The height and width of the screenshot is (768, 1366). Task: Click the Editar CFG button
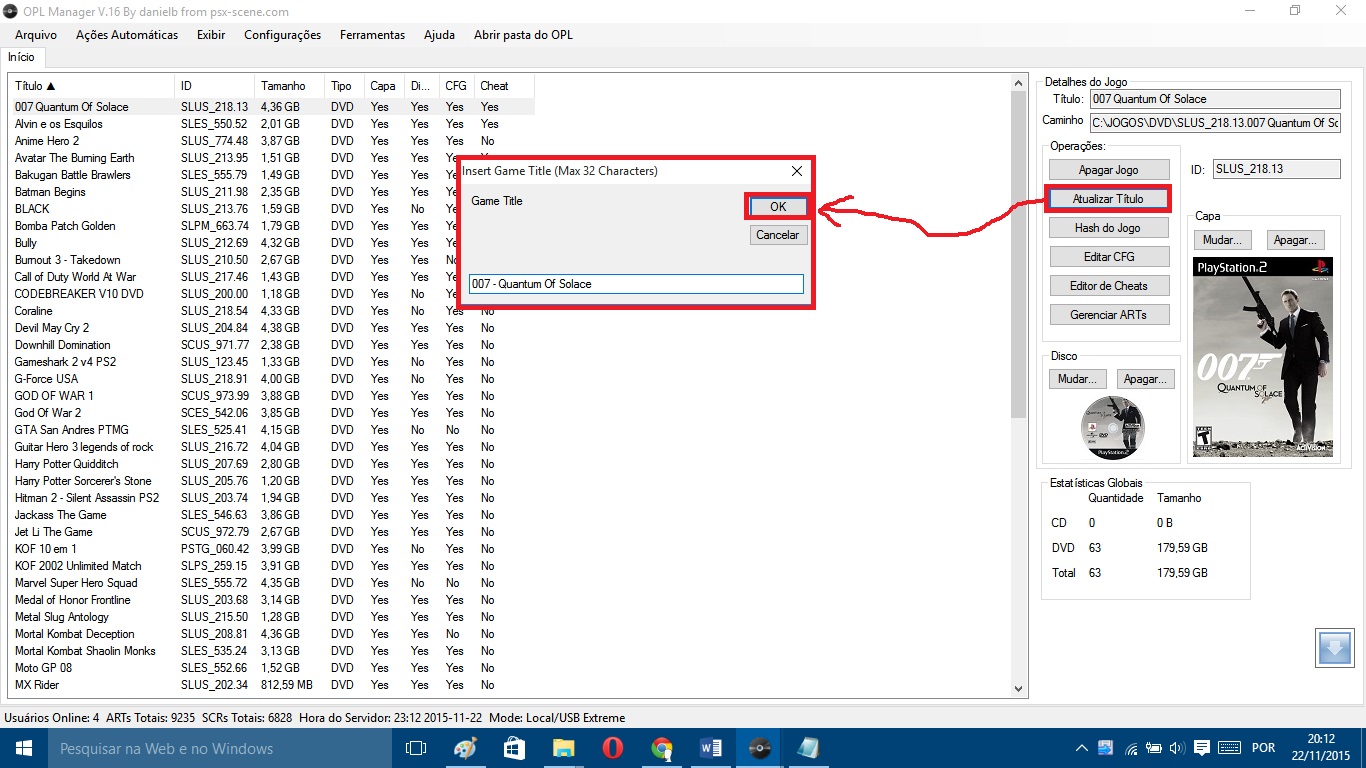click(1108, 257)
